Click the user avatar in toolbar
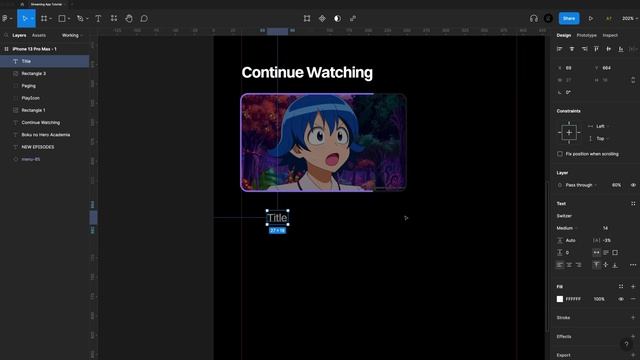The height and width of the screenshot is (360, 640). click(548, 18)
